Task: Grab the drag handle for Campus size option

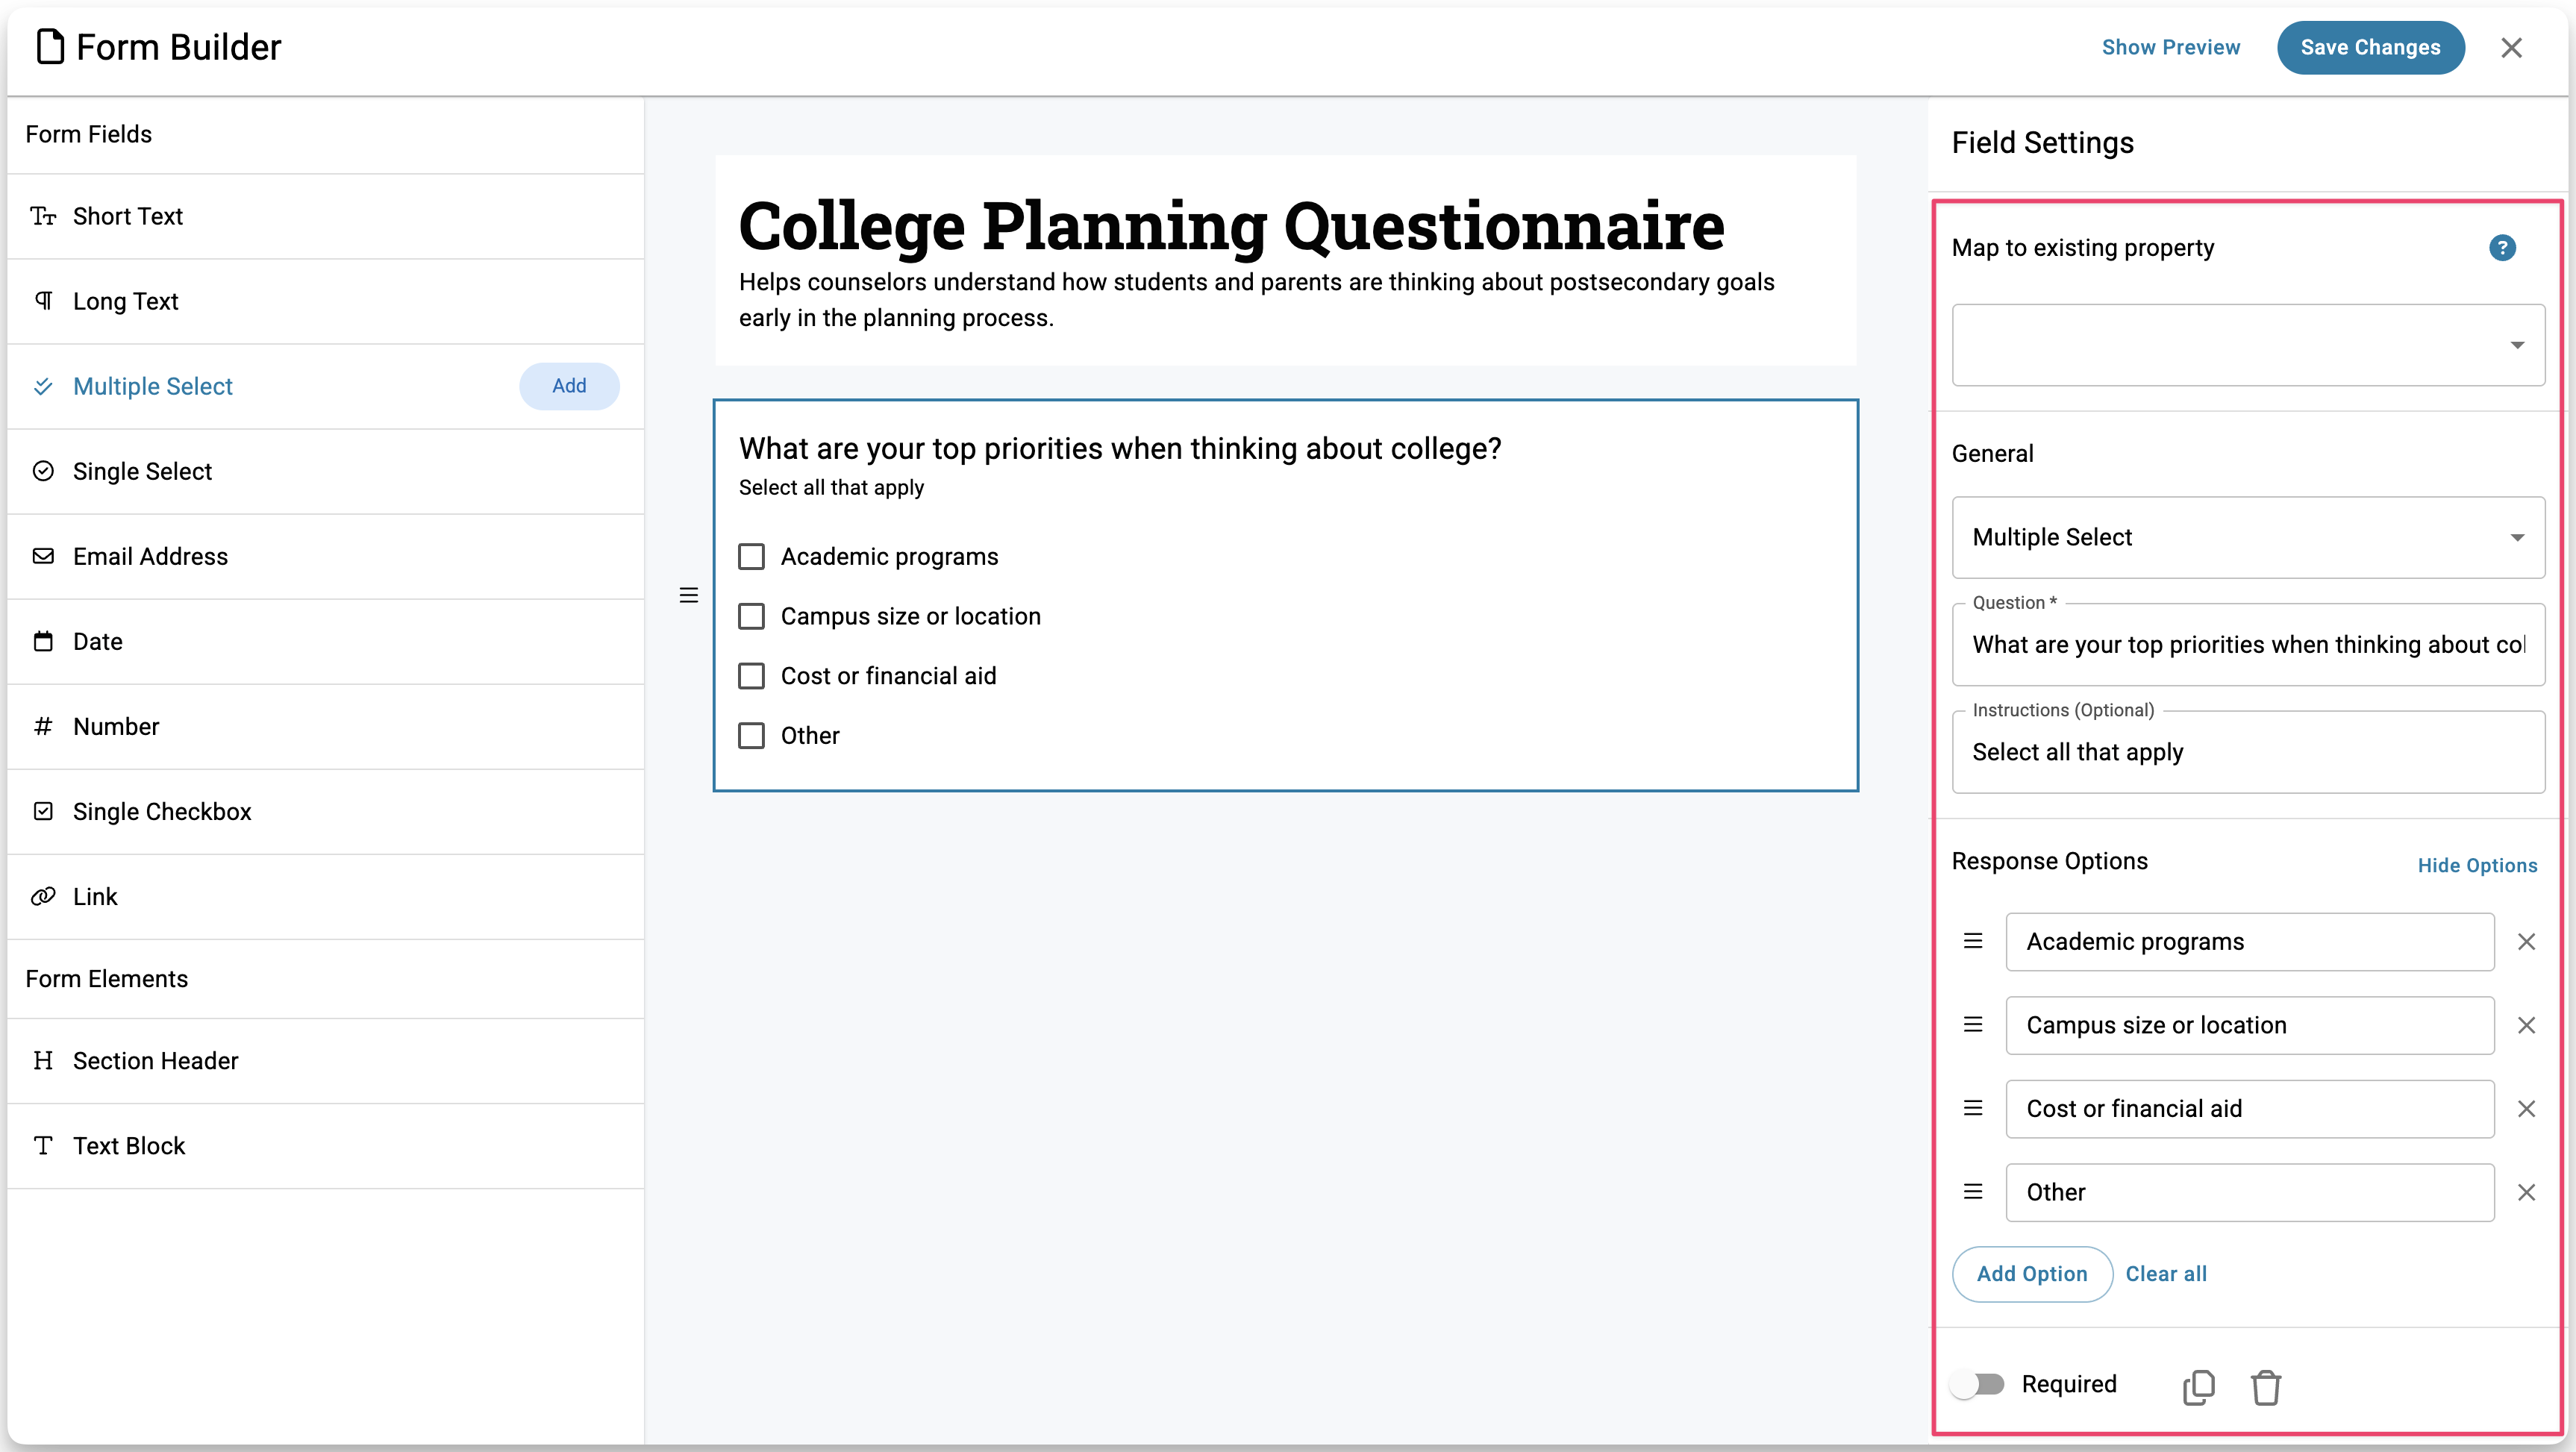Action: point(1973,1025)
